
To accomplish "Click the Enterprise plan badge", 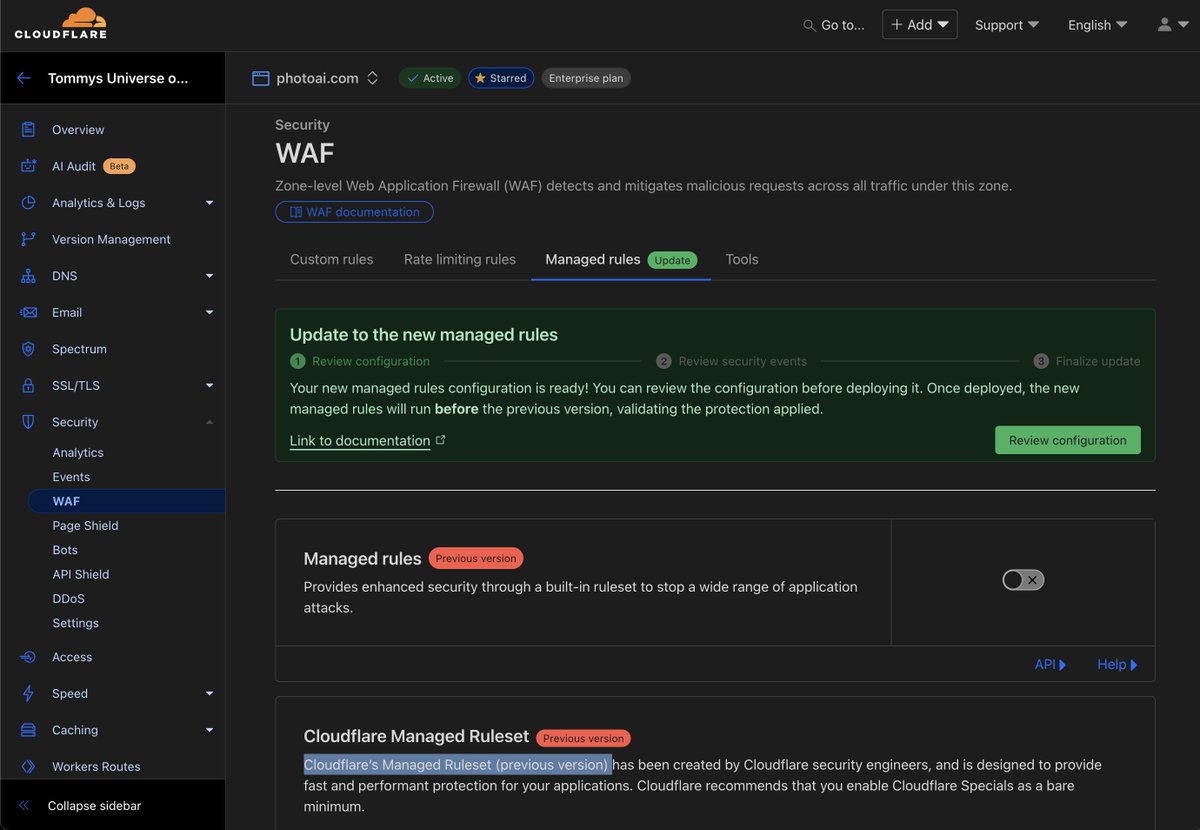I will pos(586,78).
